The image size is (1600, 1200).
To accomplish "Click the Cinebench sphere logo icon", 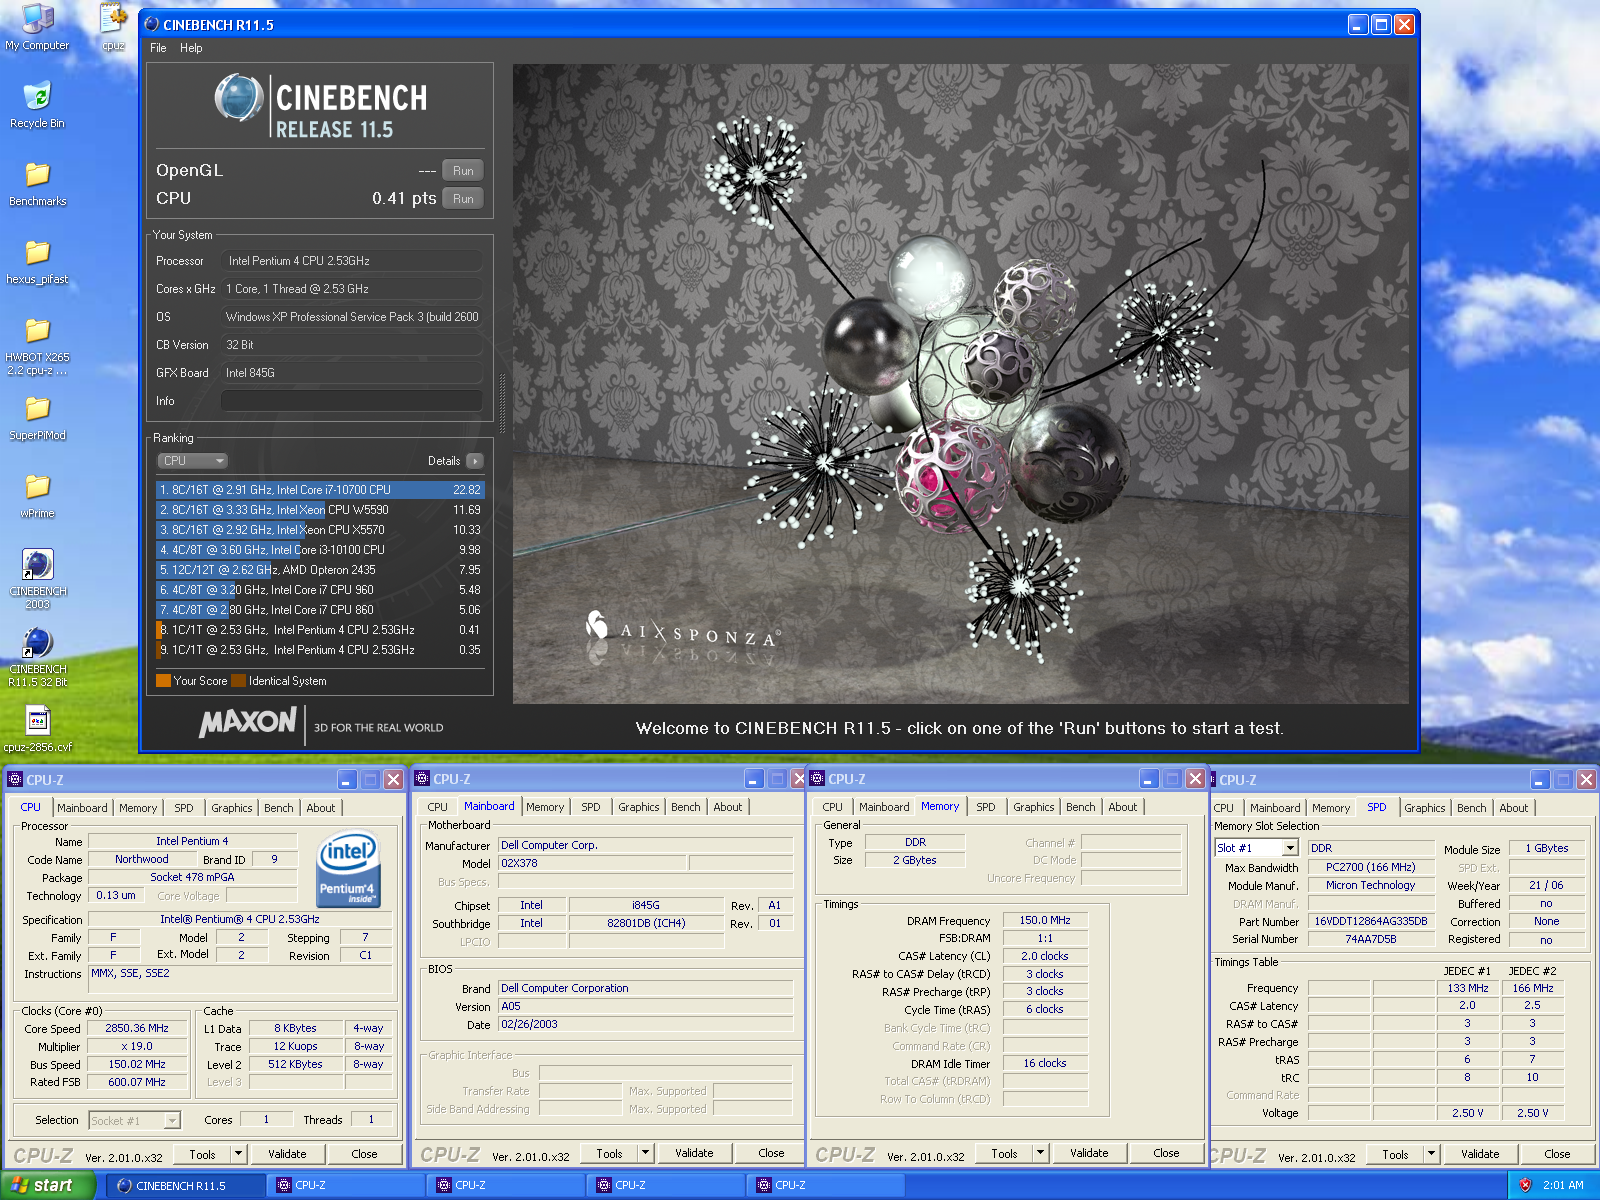I will tap(239, 98).
